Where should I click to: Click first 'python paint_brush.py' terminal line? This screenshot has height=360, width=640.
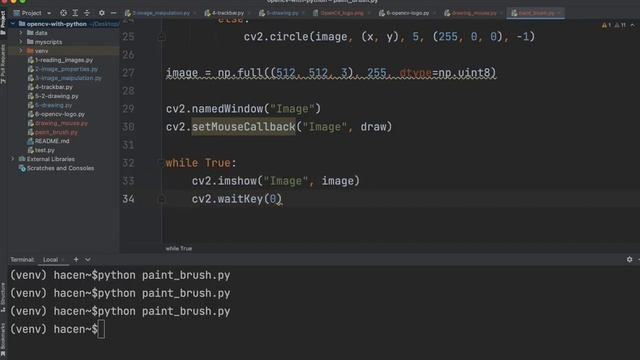pos(164,276)
